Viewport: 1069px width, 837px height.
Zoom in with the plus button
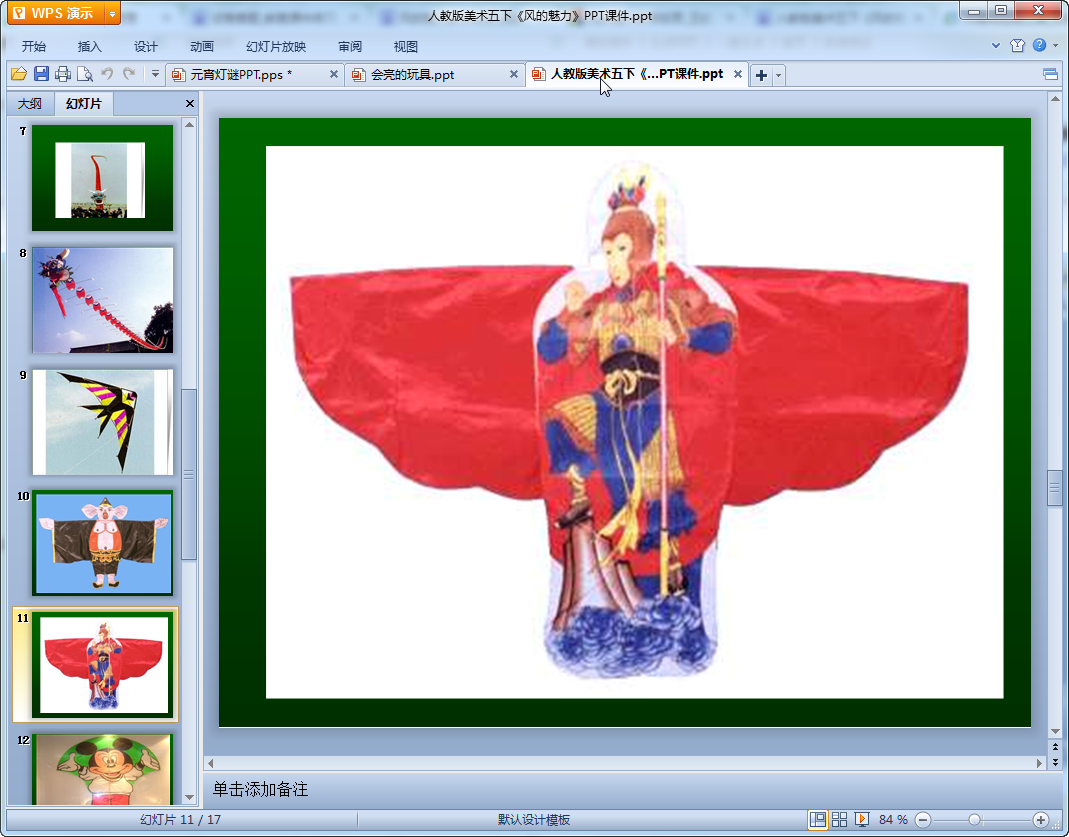point(1040,820)
